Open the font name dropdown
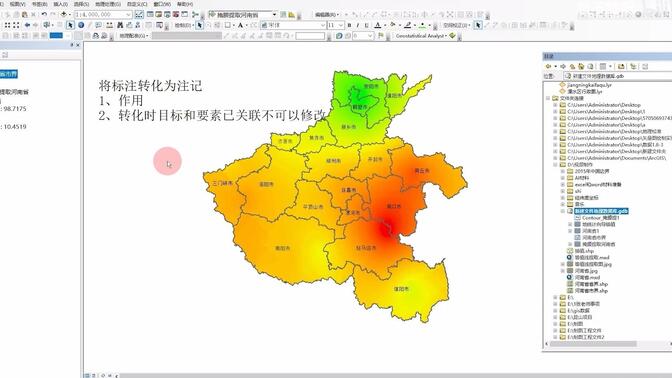This screenshot has width=672, height=378. [x=323, y=25]
